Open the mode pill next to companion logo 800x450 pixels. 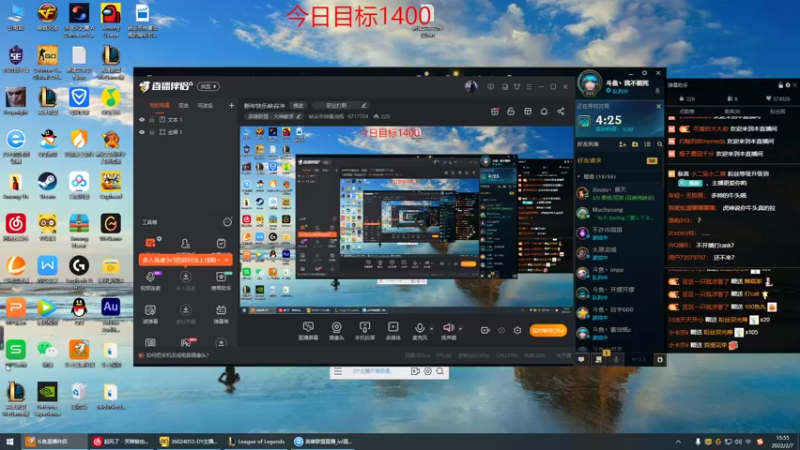(208, 86)
